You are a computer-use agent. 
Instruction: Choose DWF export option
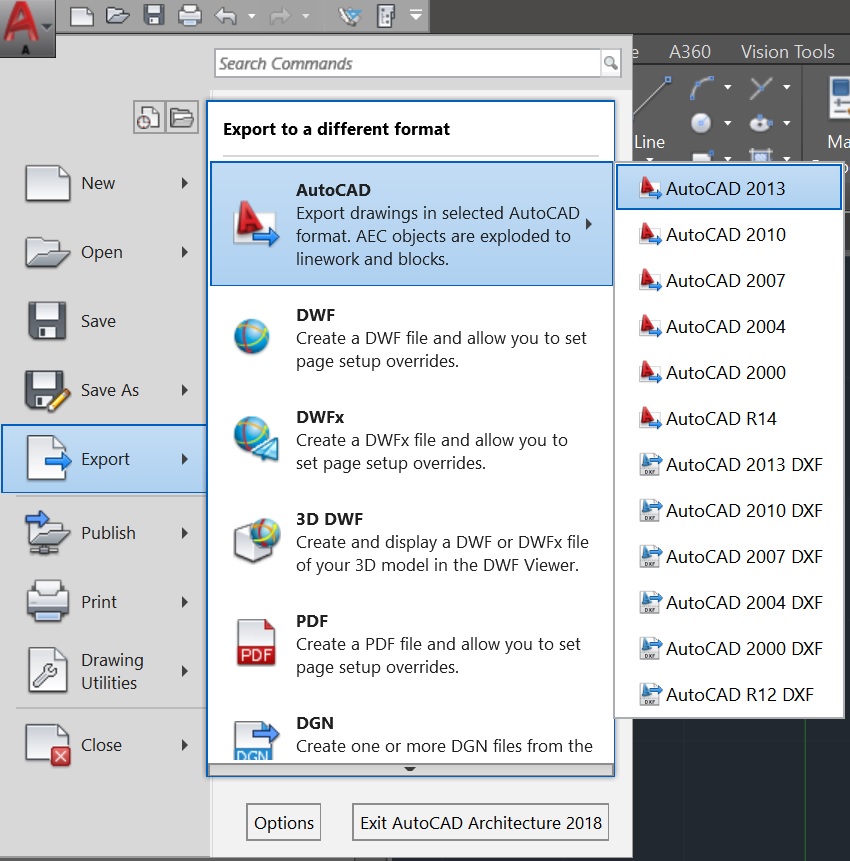coord(411,337)
